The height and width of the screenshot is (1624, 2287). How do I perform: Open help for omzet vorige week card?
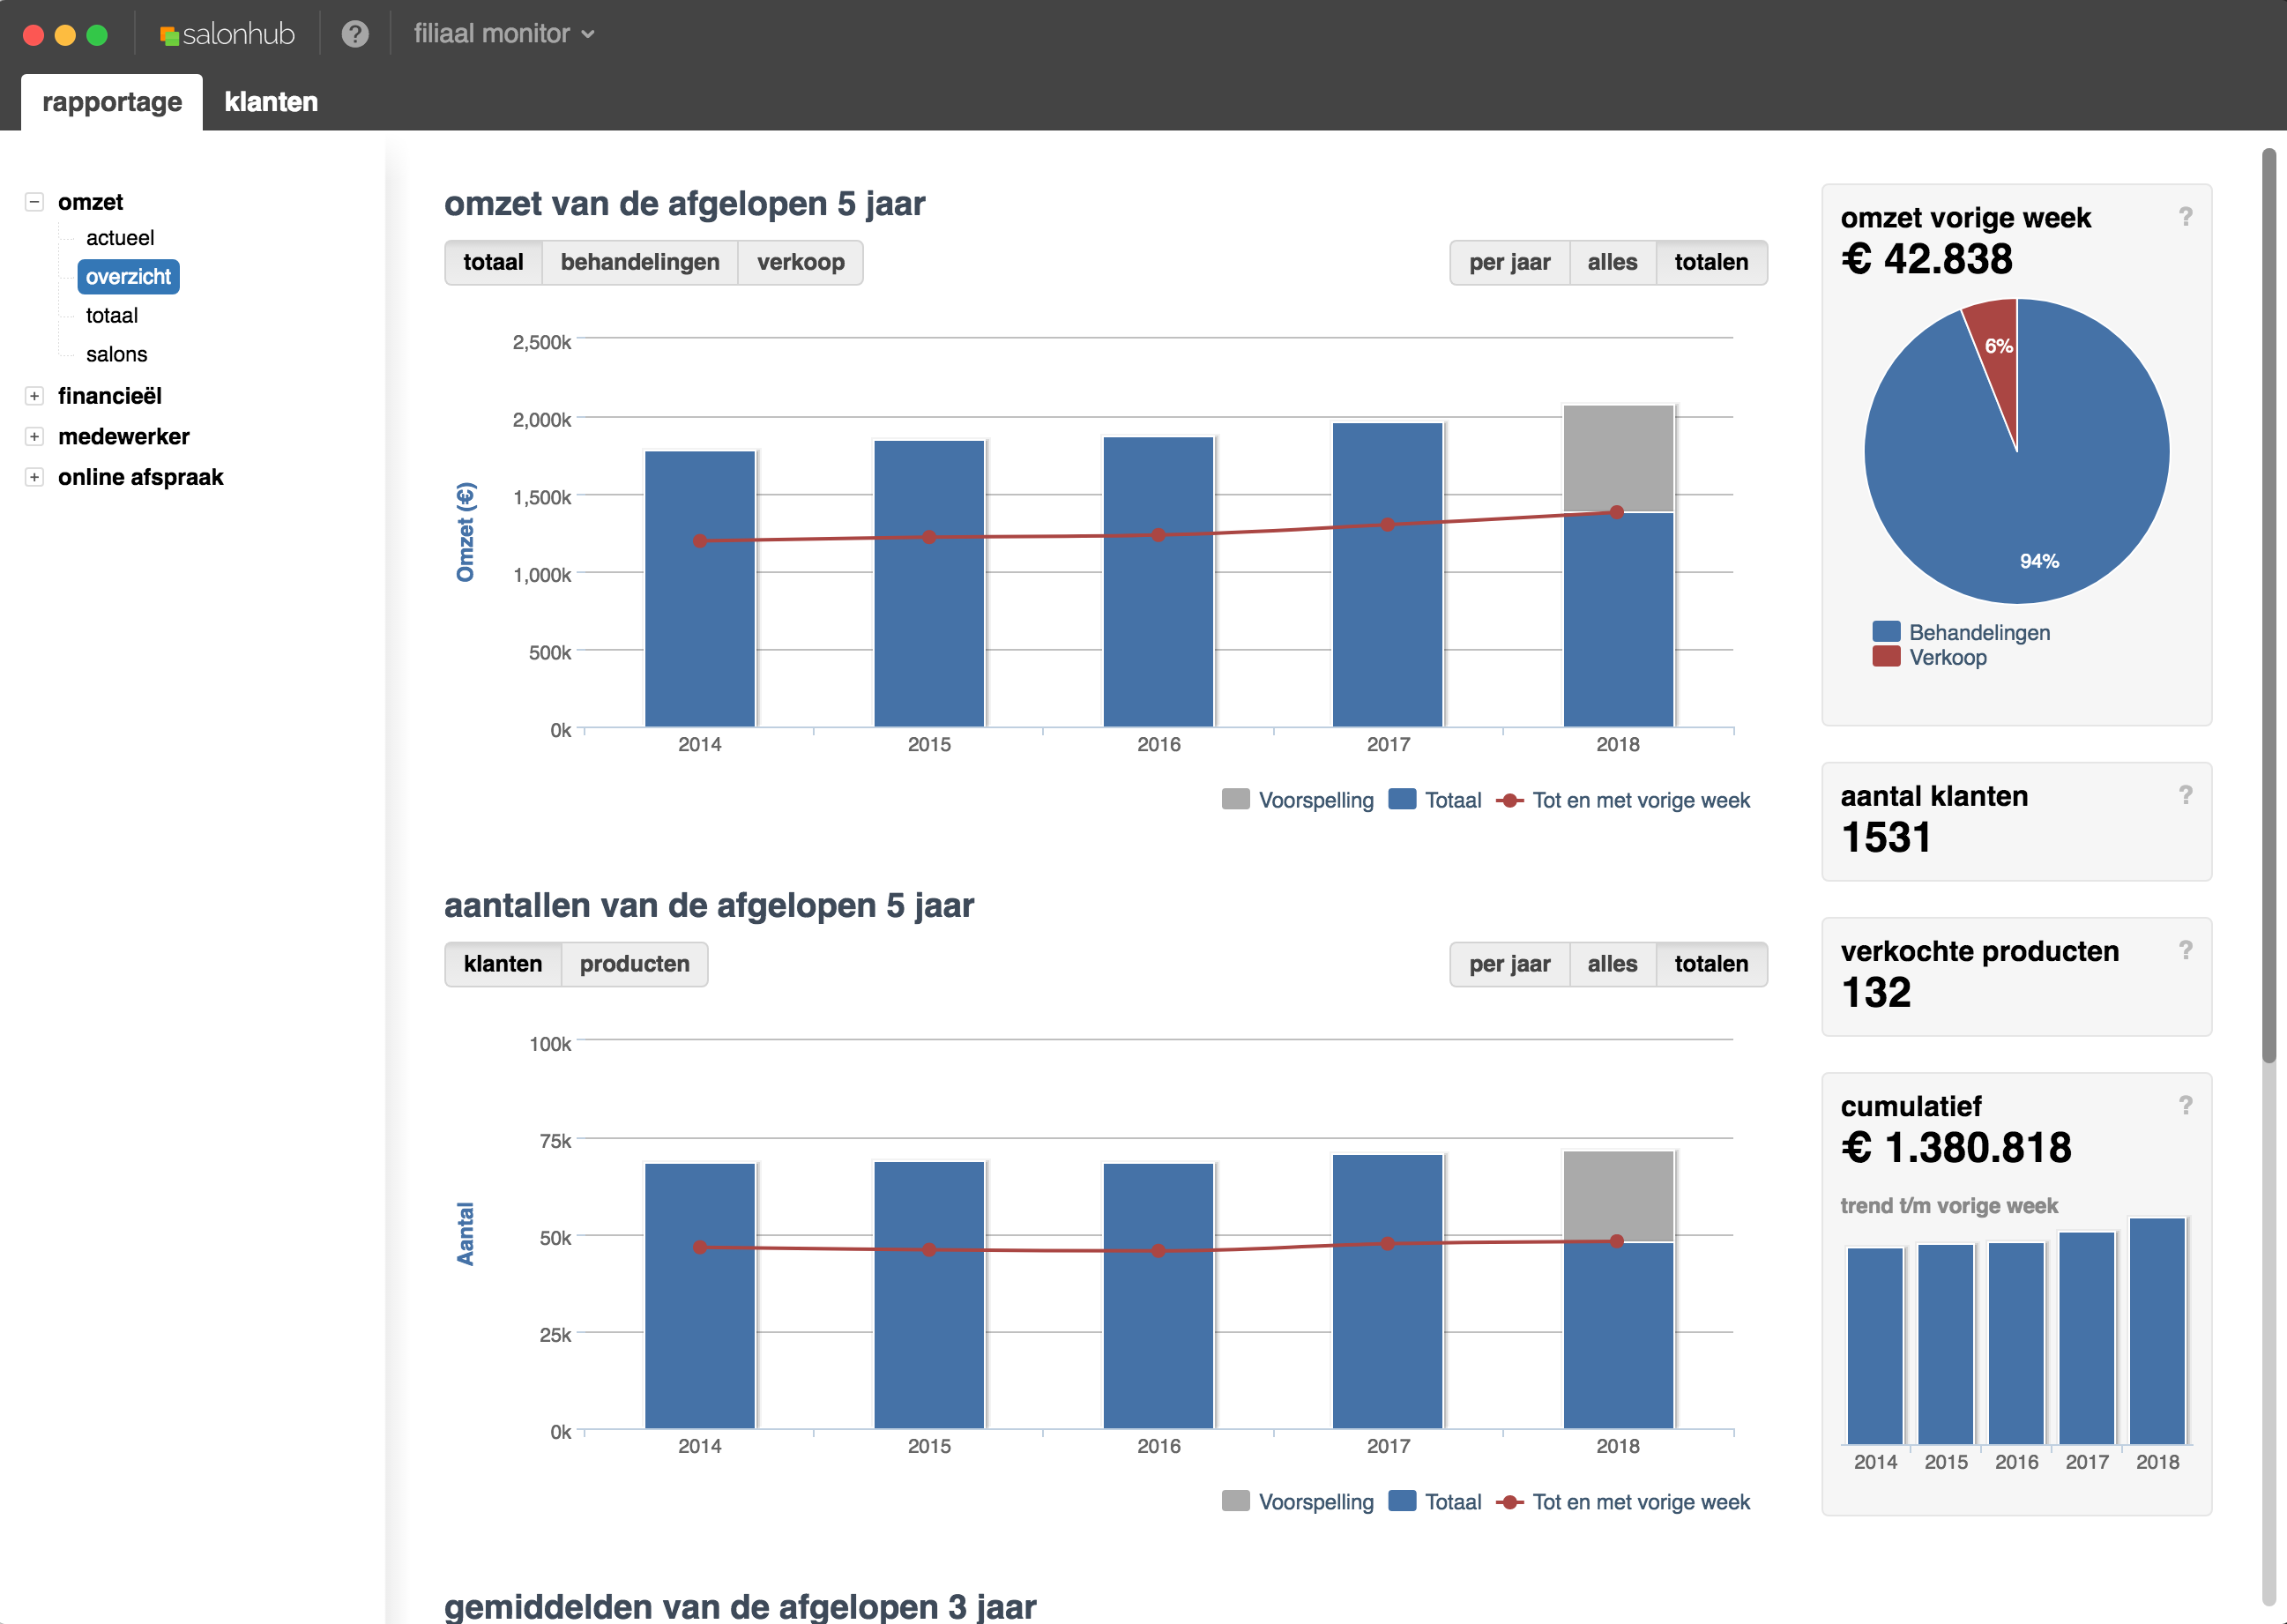[x=2185, y=216]
